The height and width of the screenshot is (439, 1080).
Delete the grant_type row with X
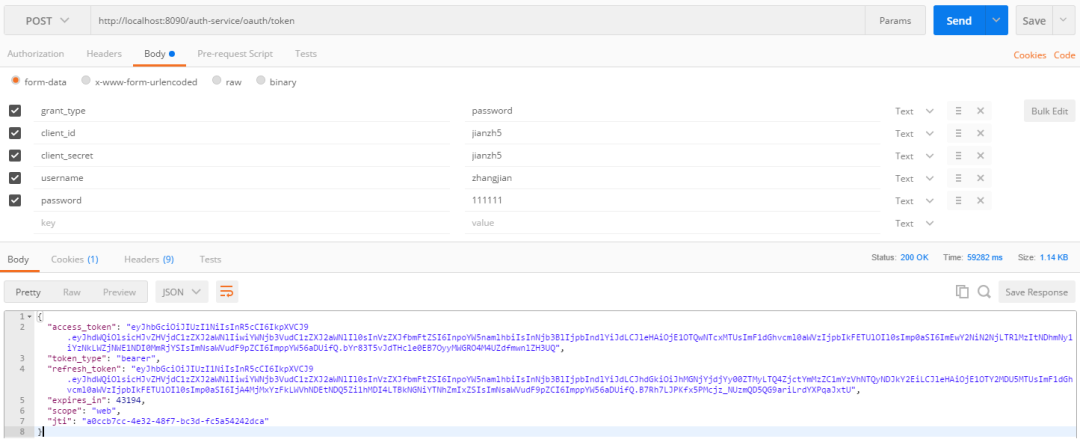[x=980, y=111]
